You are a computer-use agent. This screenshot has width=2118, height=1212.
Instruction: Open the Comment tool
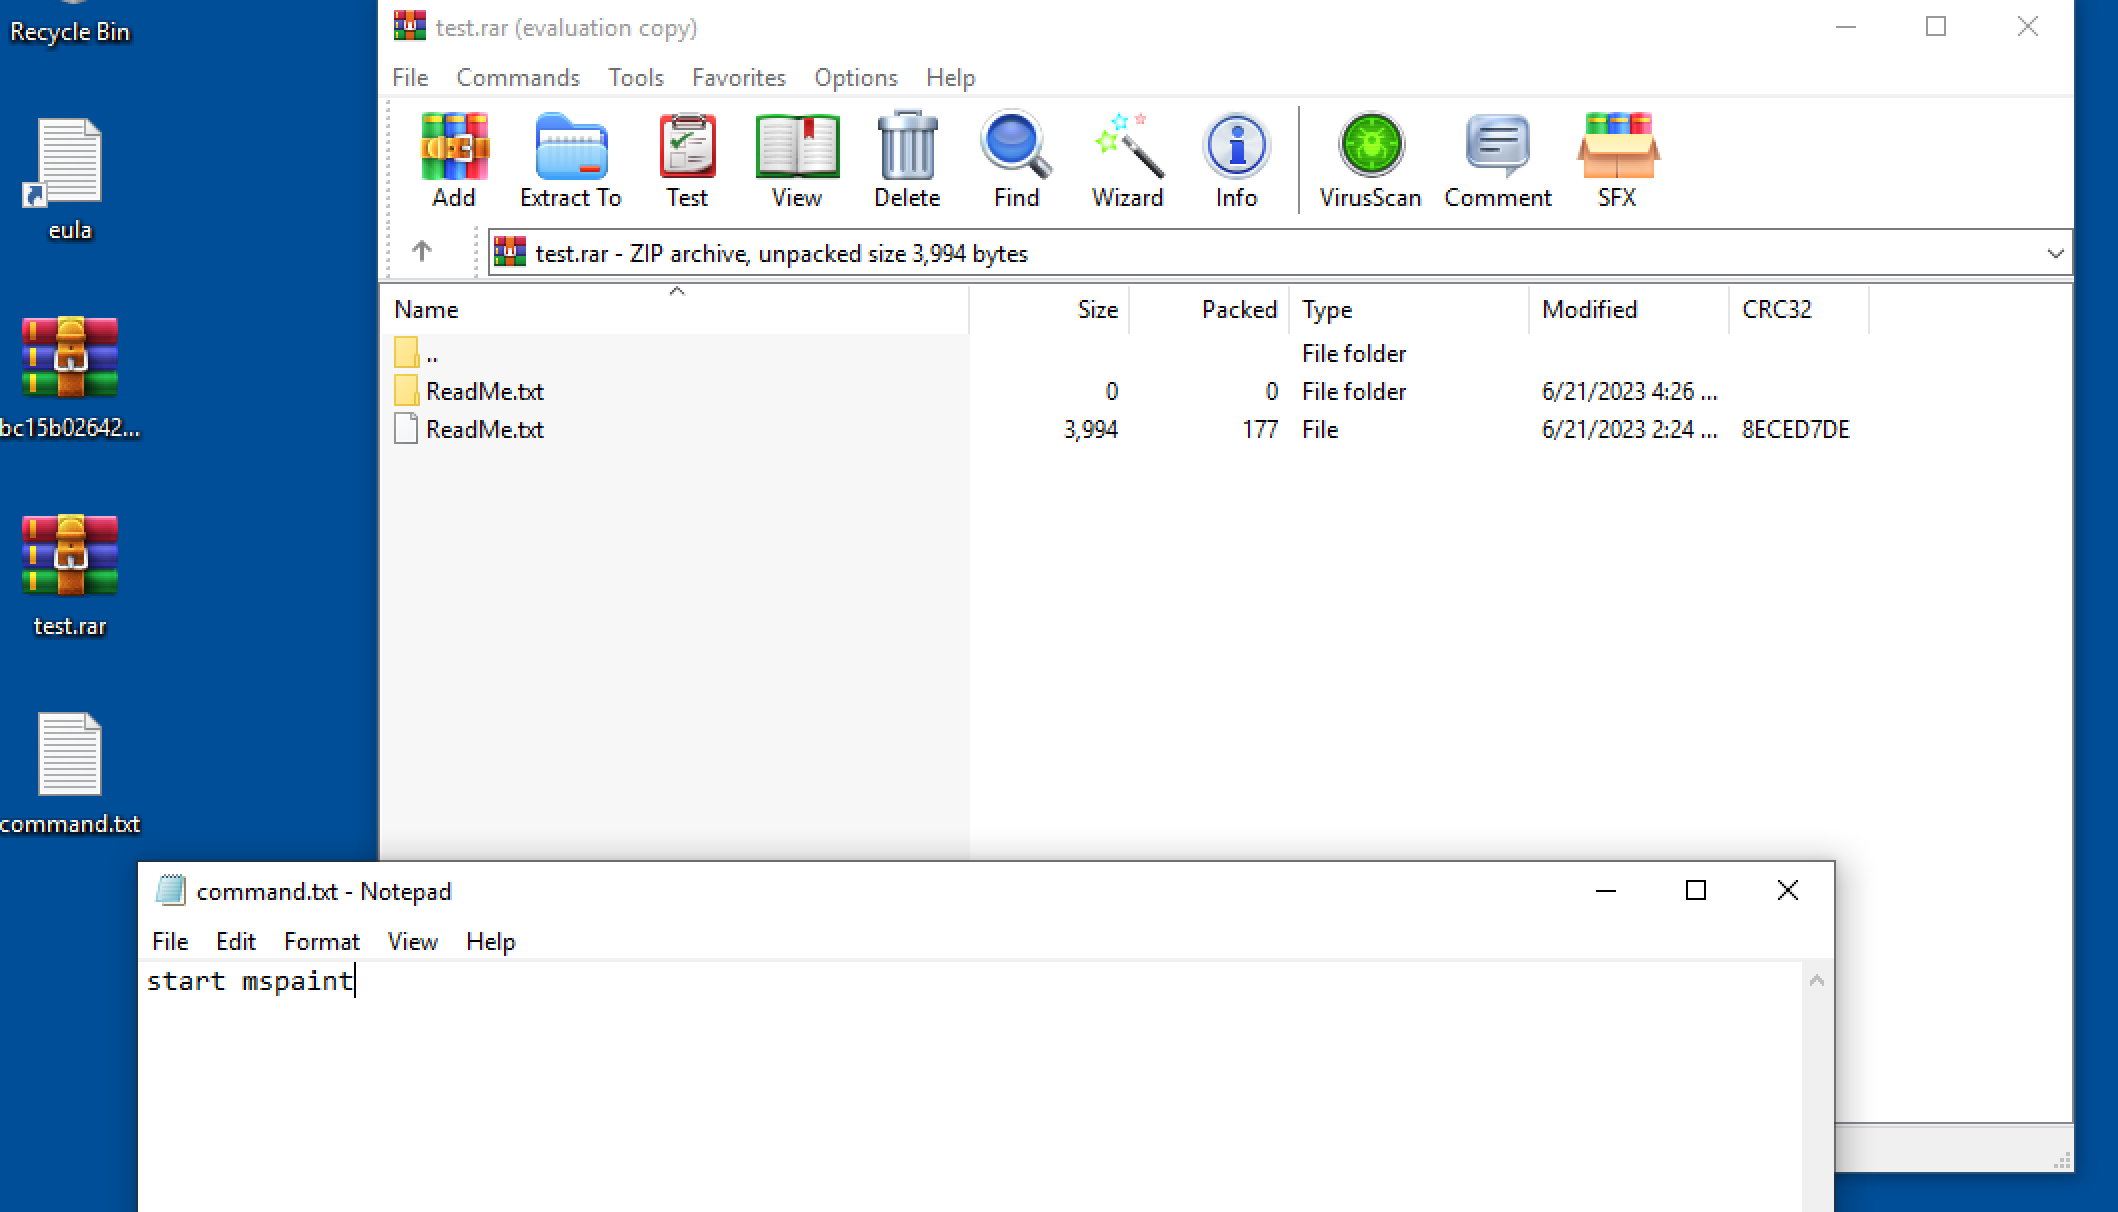click(1497, 160)
